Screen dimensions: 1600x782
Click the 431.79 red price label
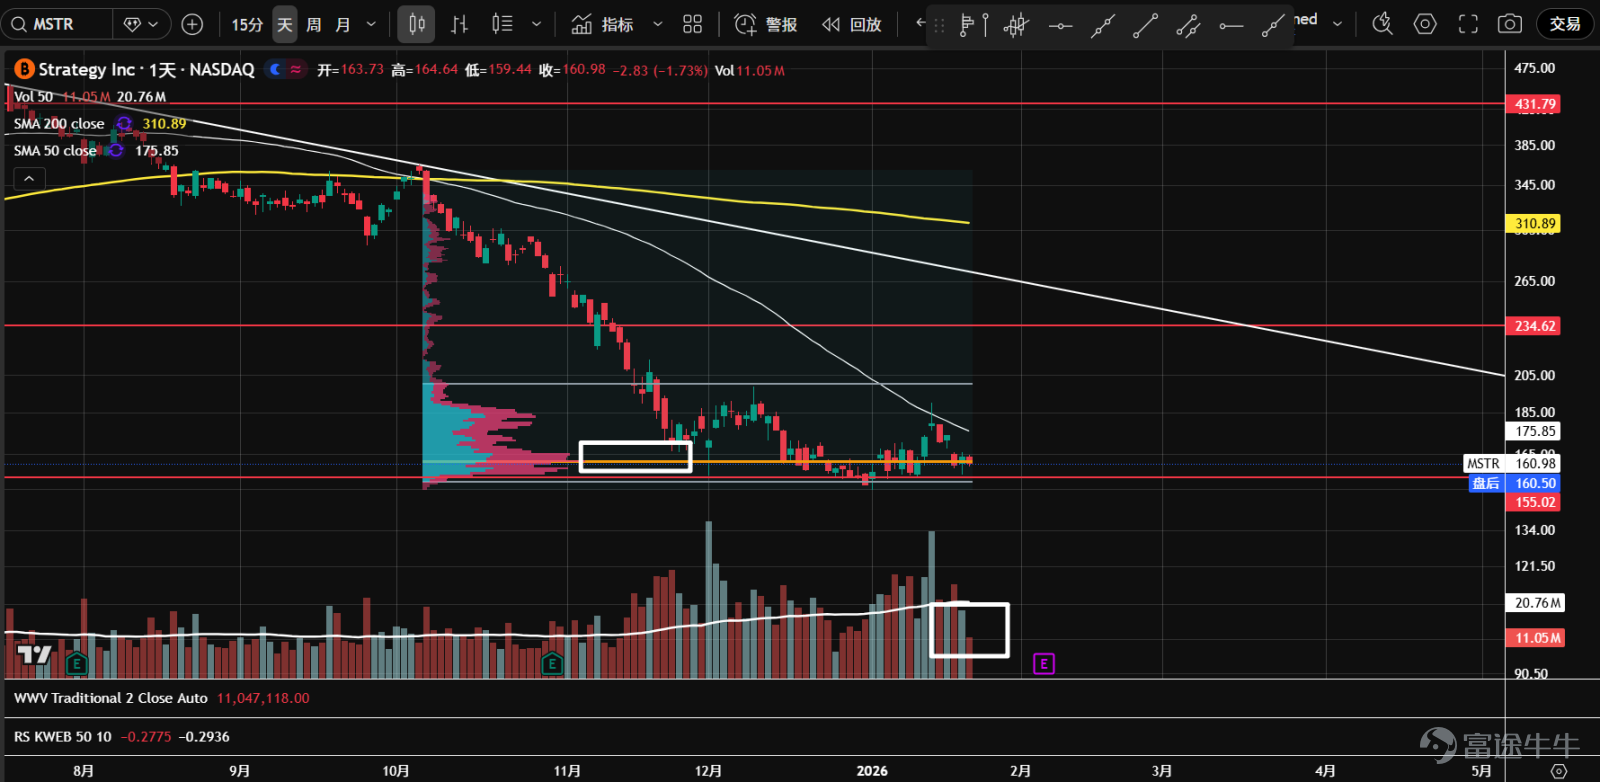coord(1534,104)
